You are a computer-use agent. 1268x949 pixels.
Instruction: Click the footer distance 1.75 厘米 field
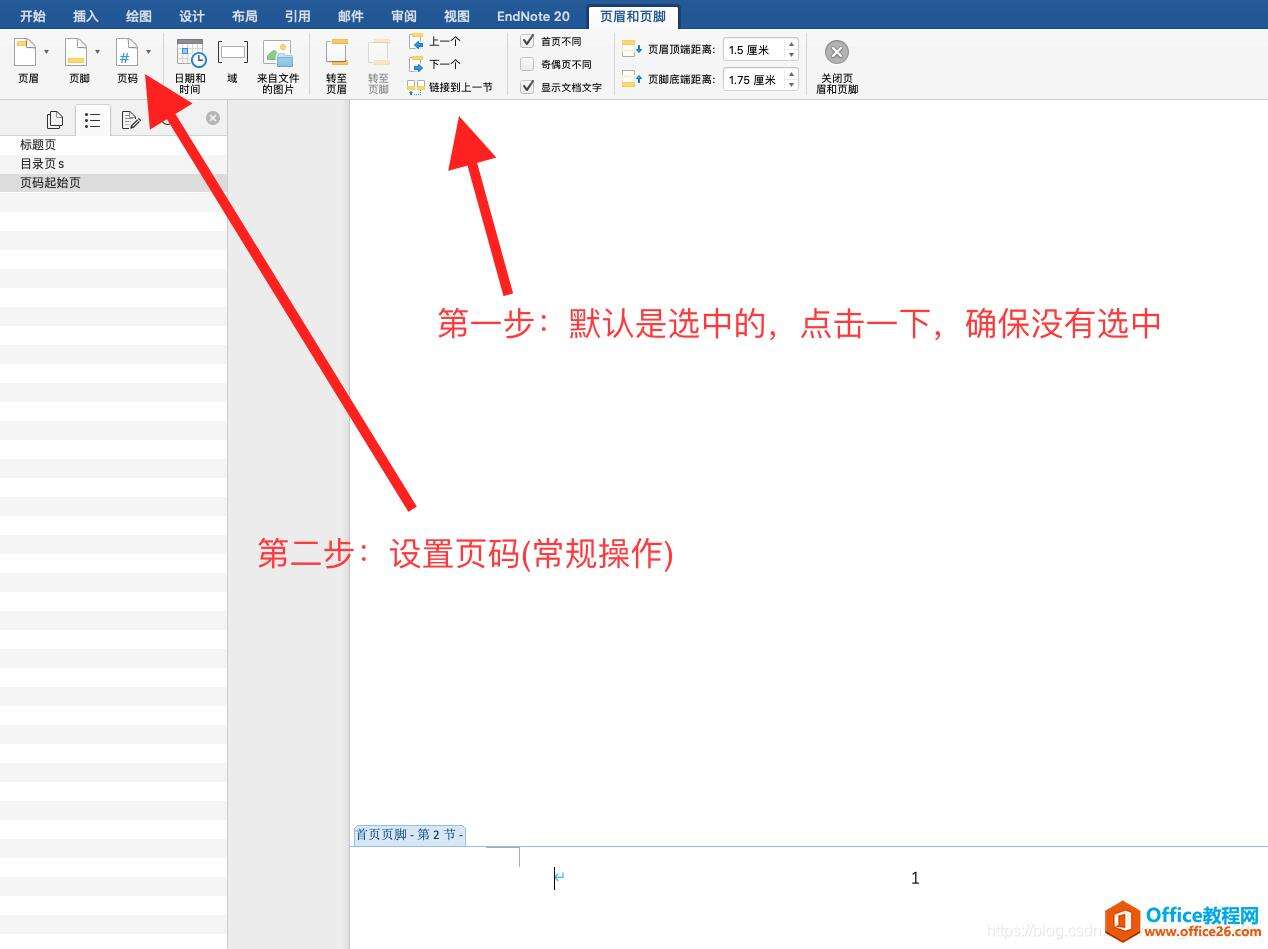(x=754, y=79)
